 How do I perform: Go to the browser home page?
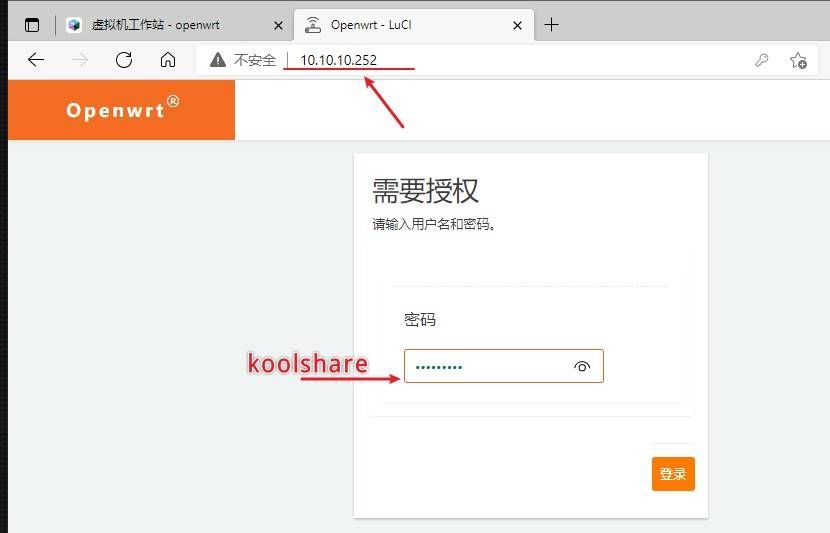(168, 60)
